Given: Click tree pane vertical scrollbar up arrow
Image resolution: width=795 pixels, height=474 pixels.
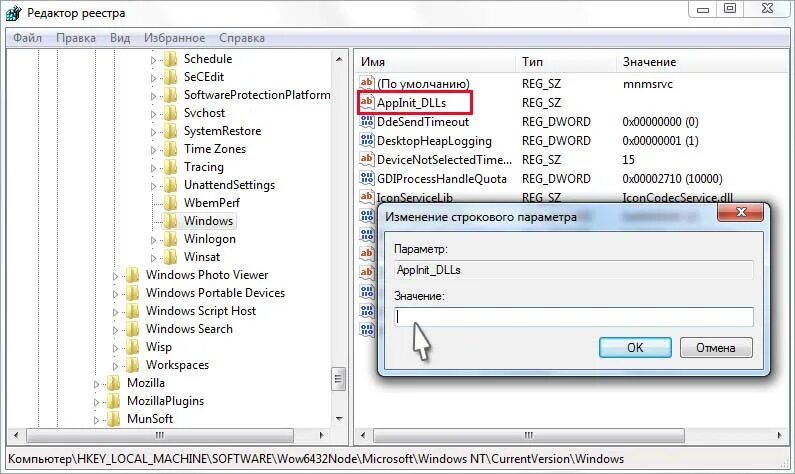Looking at the screenshot, I should tap(339, 59).
